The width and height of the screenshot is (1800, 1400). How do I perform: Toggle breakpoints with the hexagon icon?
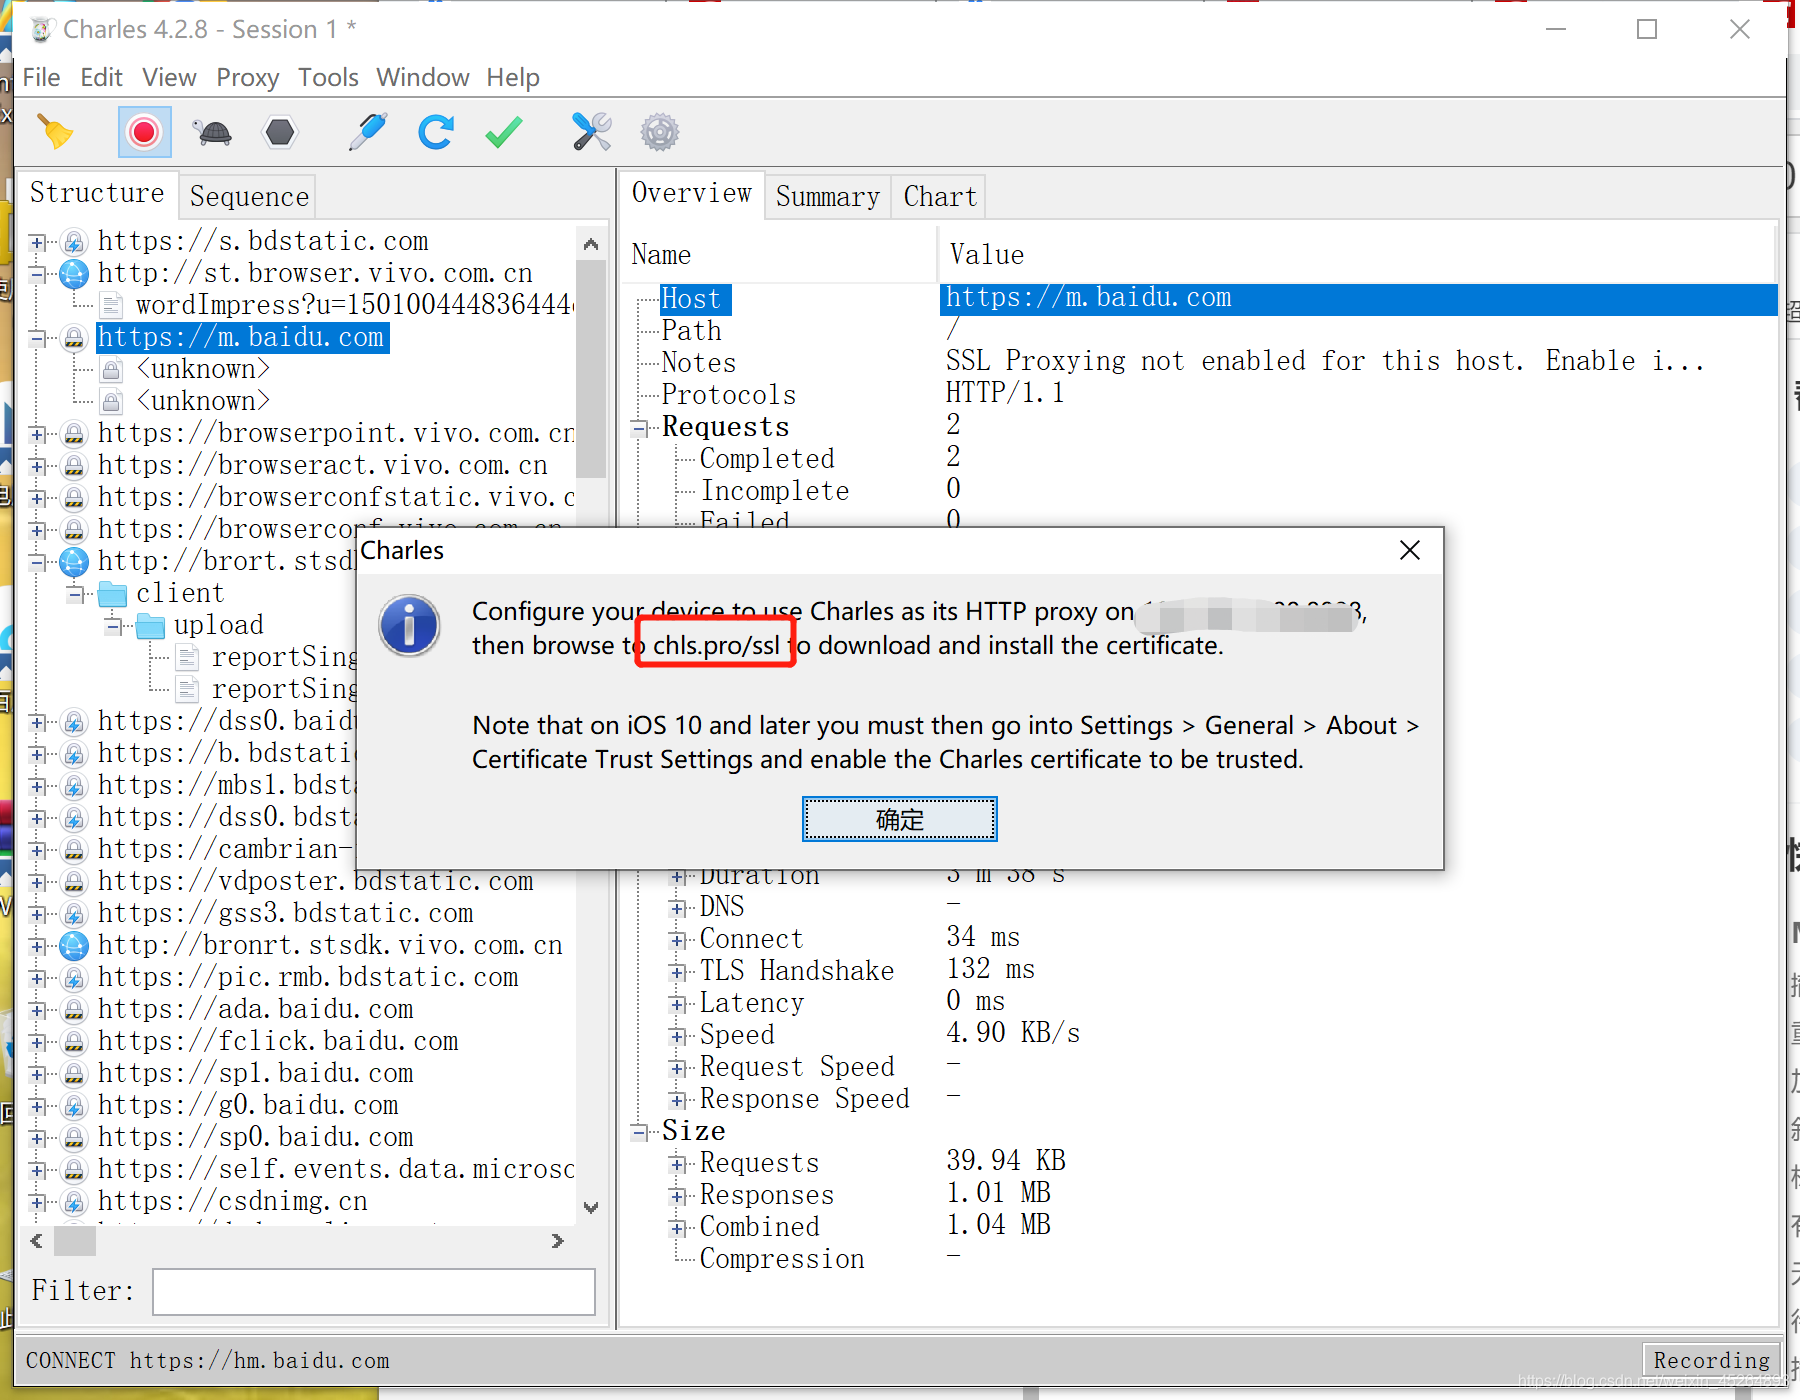click(280, 132)
